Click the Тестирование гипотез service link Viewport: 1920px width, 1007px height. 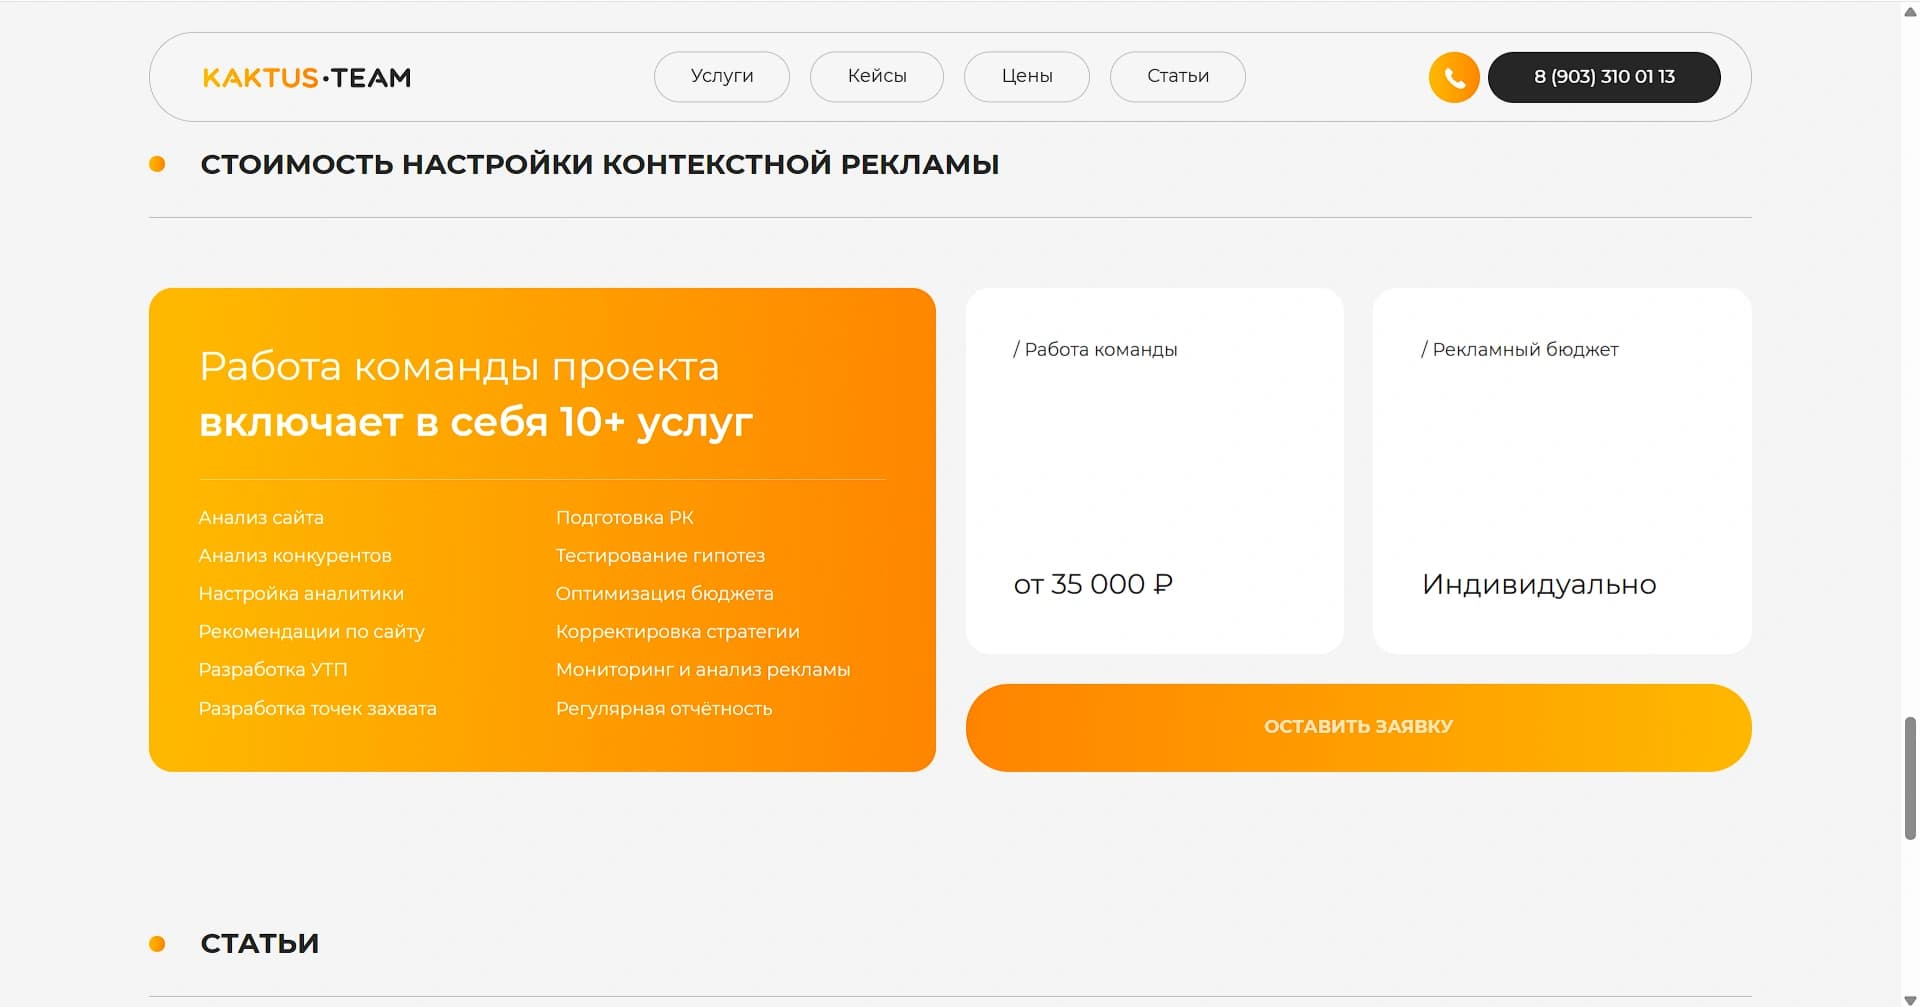pos(661,555)
